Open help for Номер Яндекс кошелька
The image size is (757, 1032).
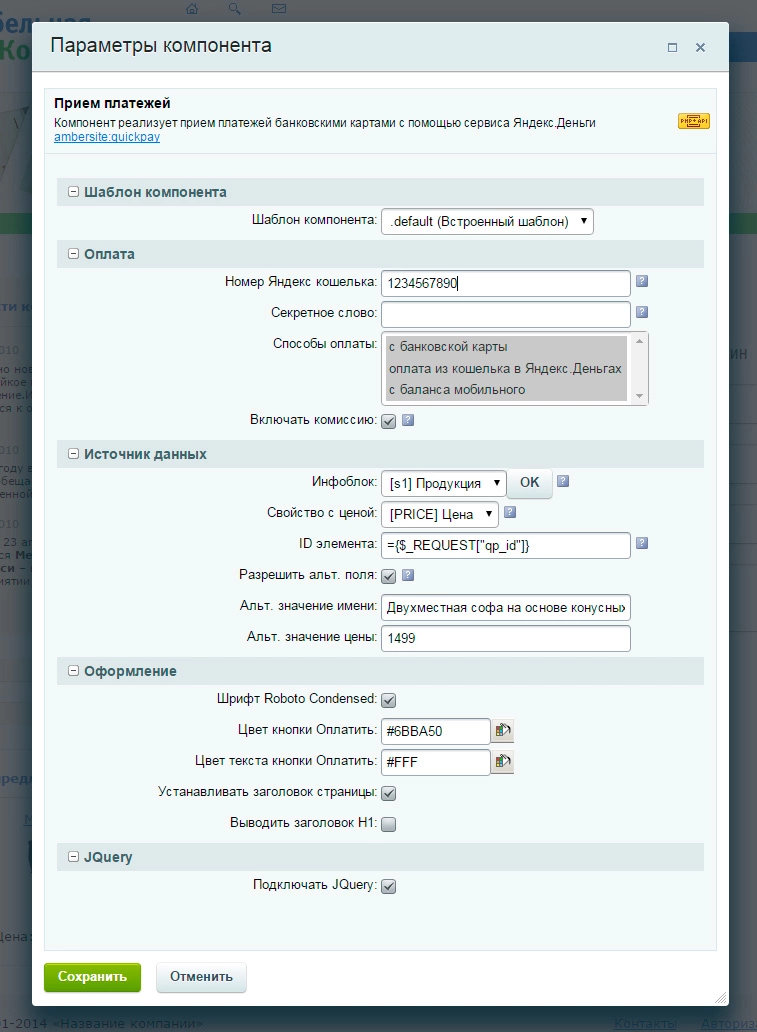(642, 281)
